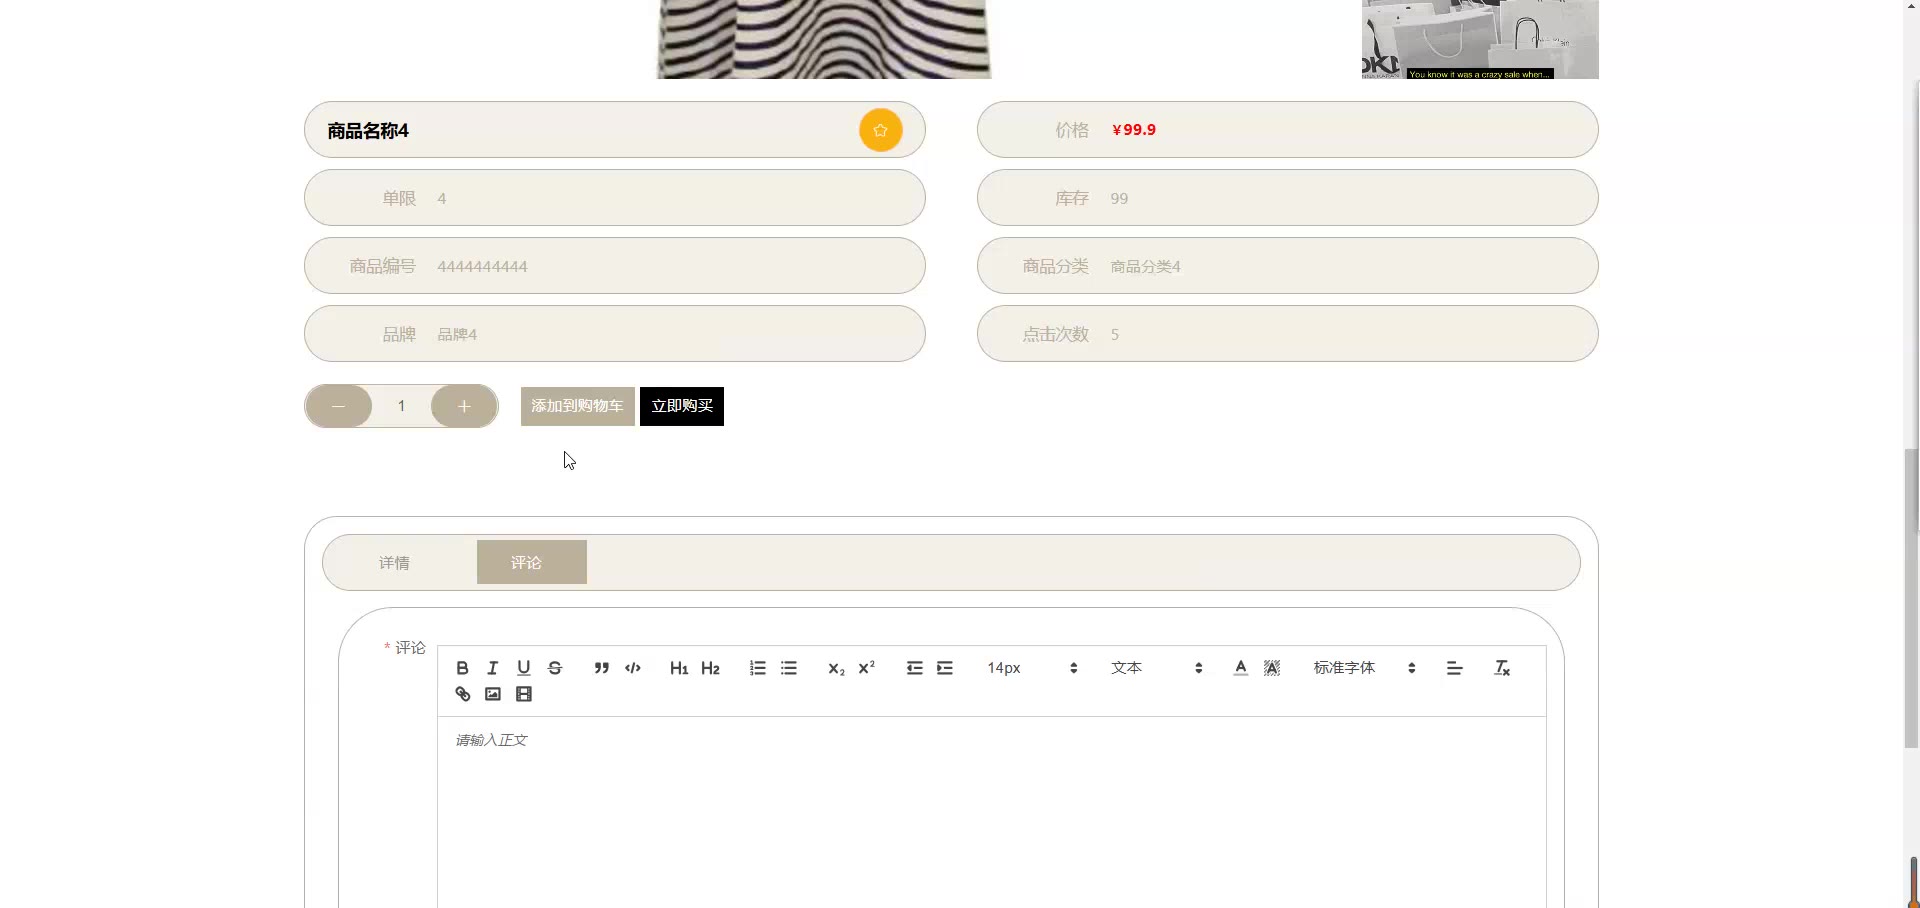Open the text color picker

click(x=1240, y=668)
